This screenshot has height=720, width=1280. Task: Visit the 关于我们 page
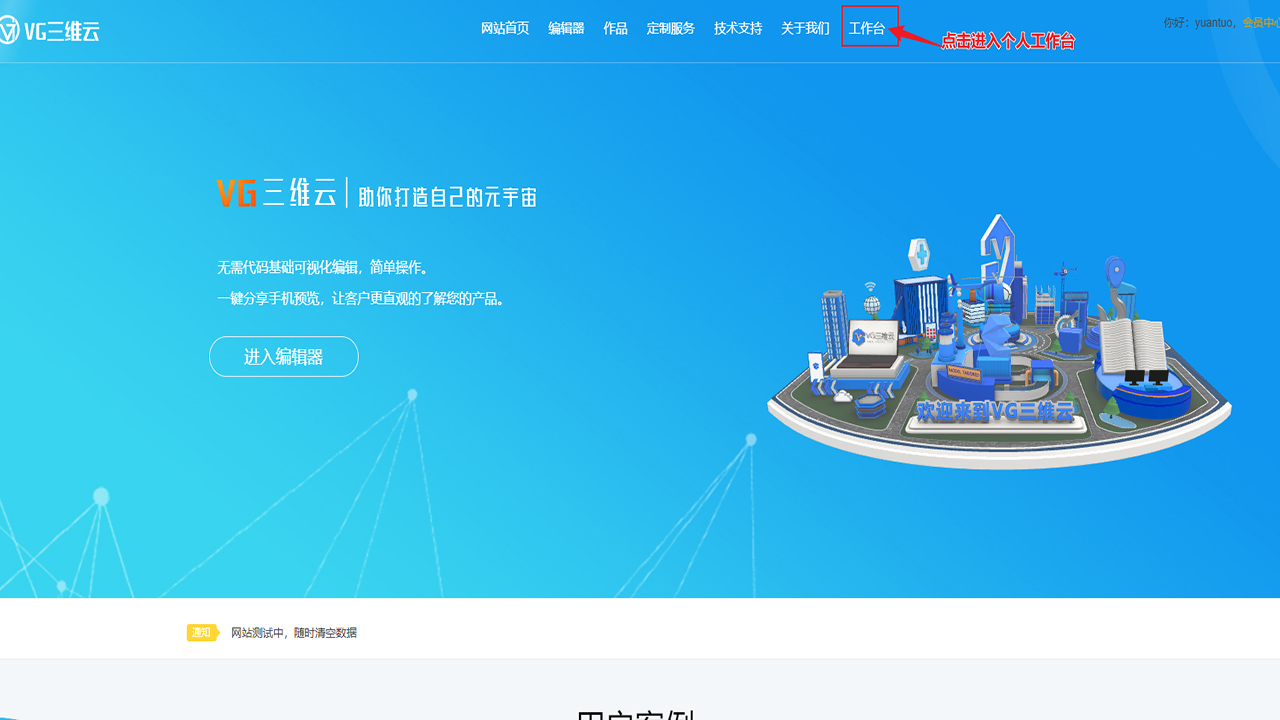point(805,29)
